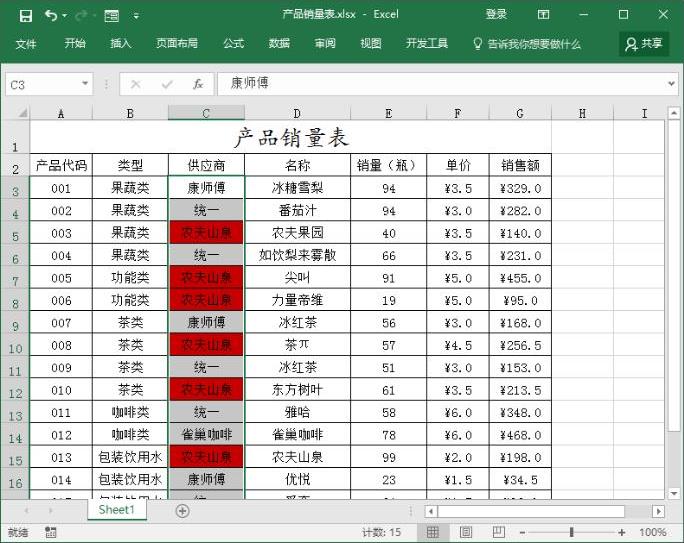Click the next sheet navigation arrow
Image resolution: width=684 pixels, height=543 pixels.
[51, 510]
